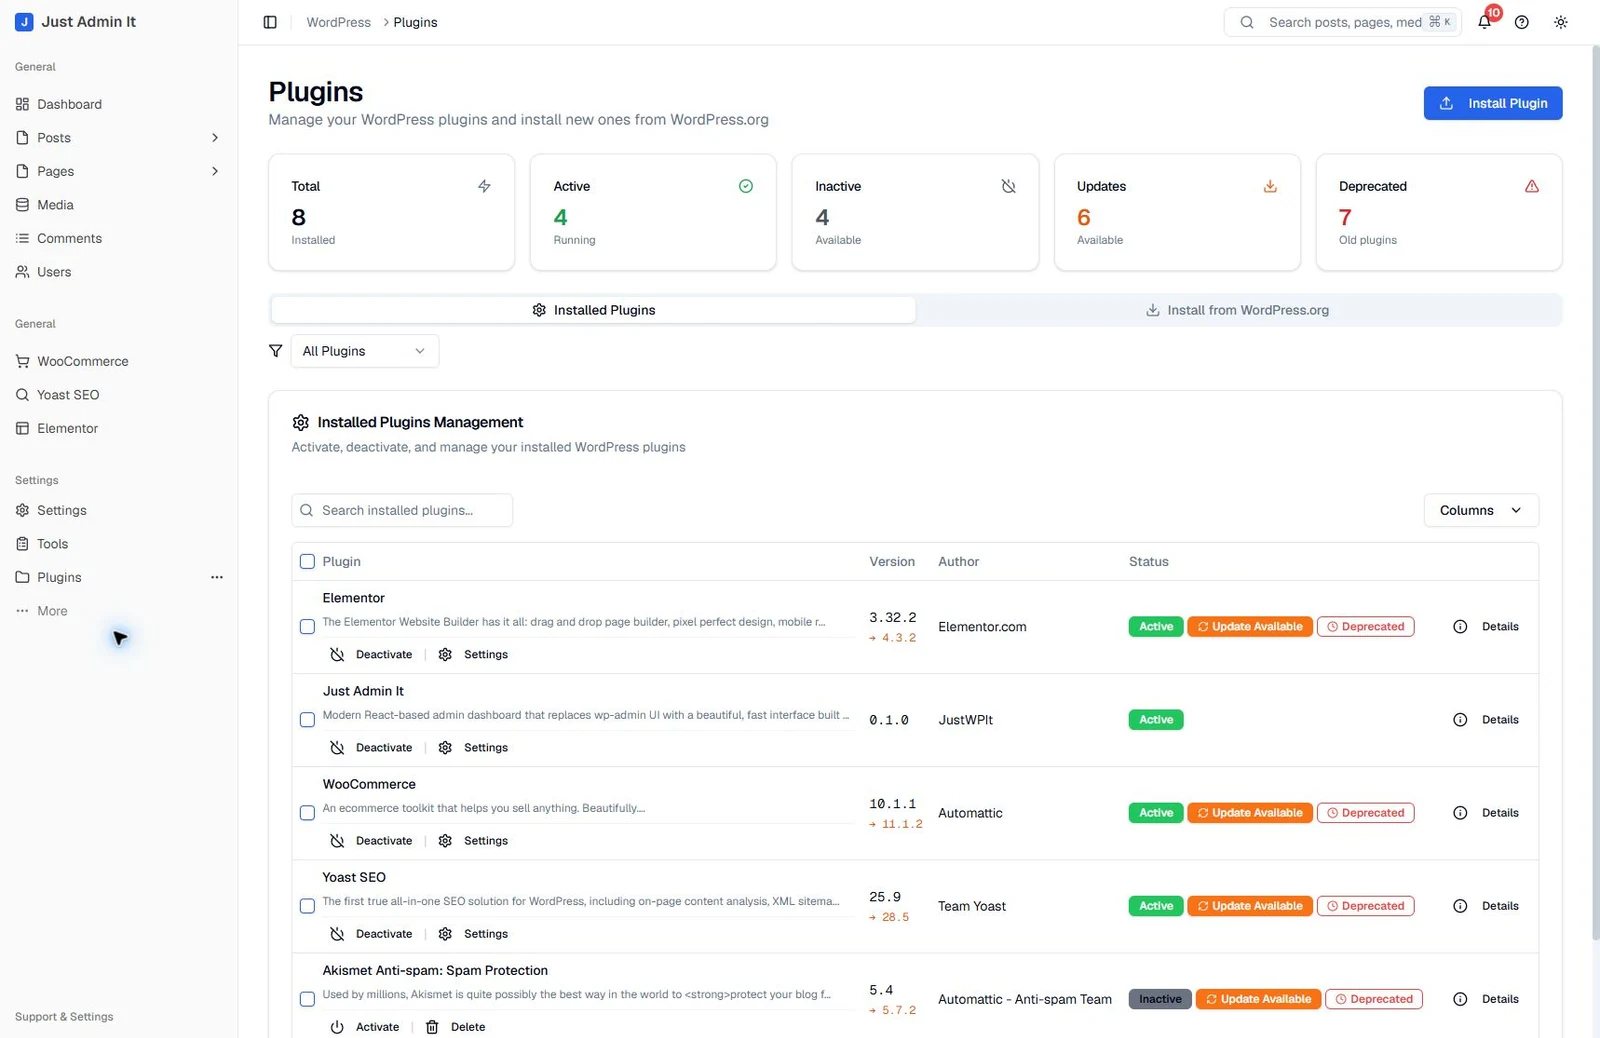Click the filter funnel icon
Viewport: 1600px width, 1038px height.
tap(276, 351)
